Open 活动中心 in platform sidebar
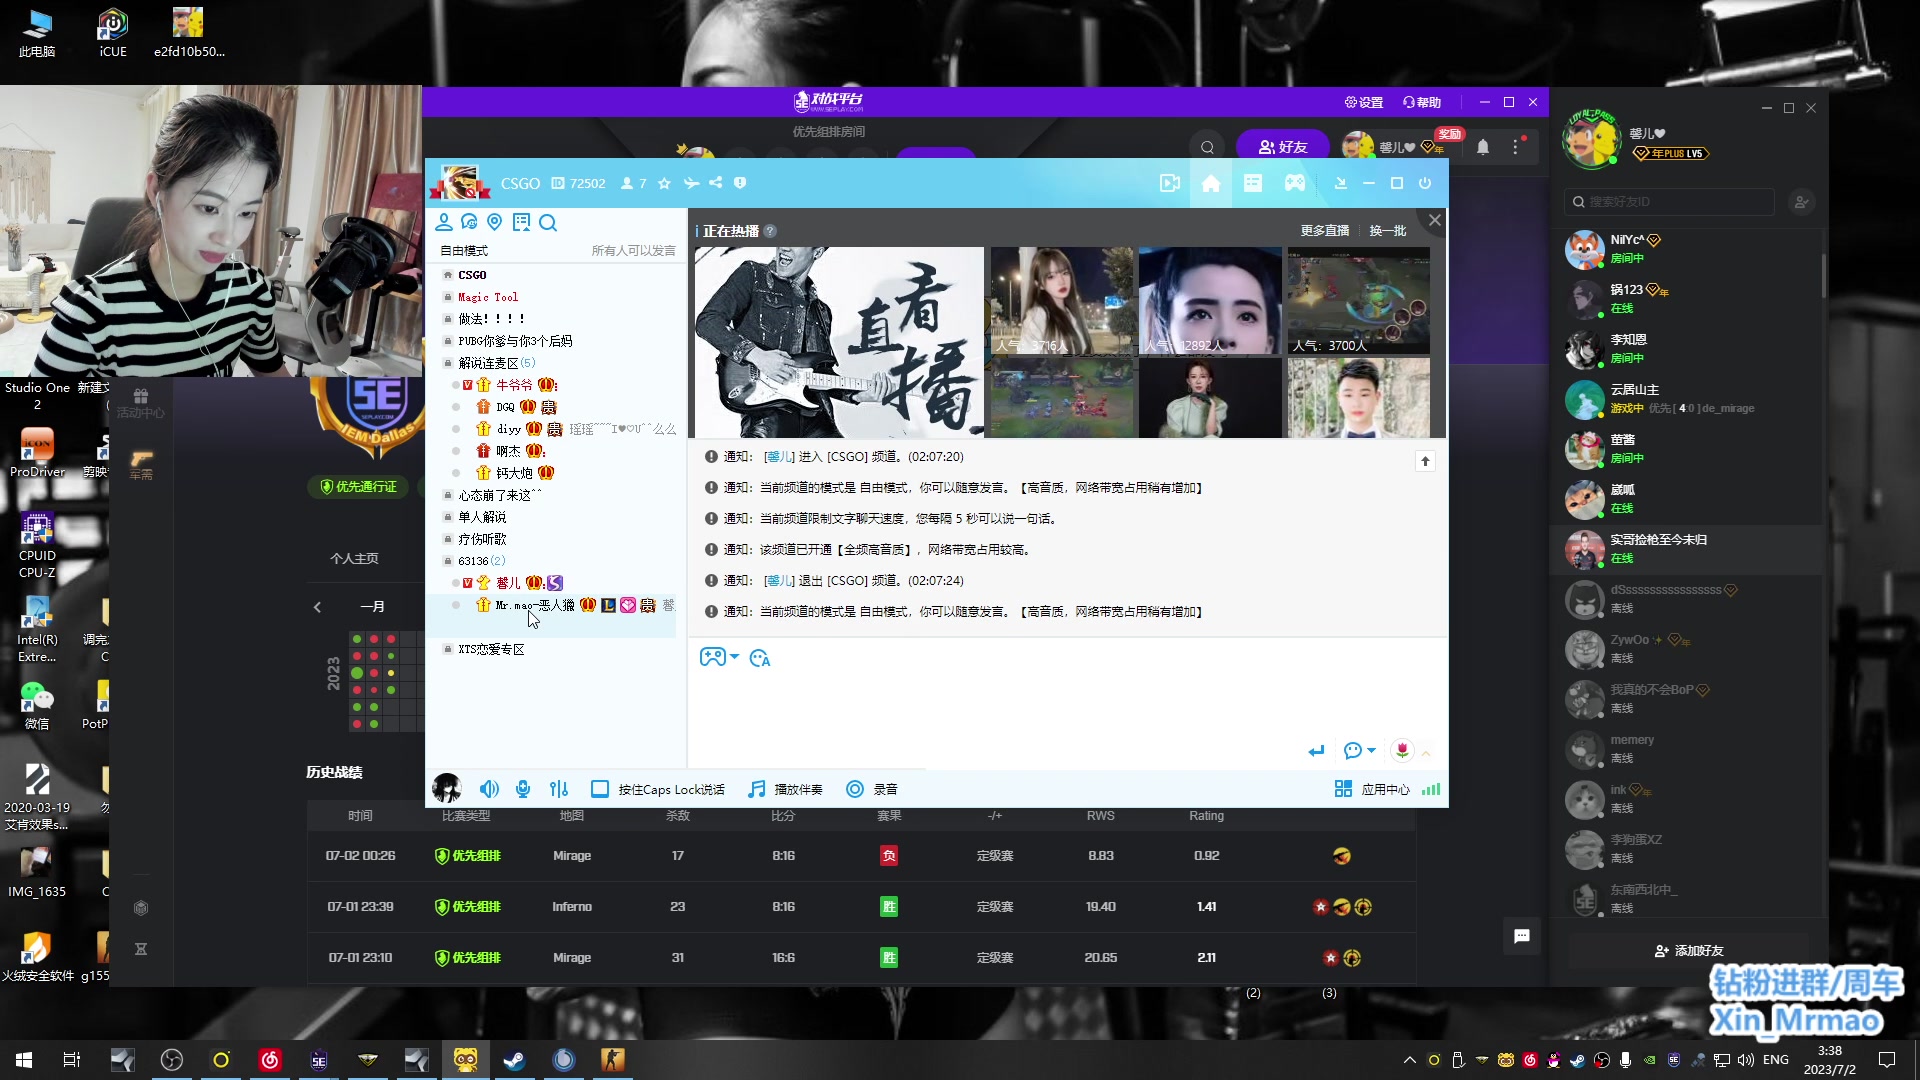Screen dimensions: 1920x1080 140,403
